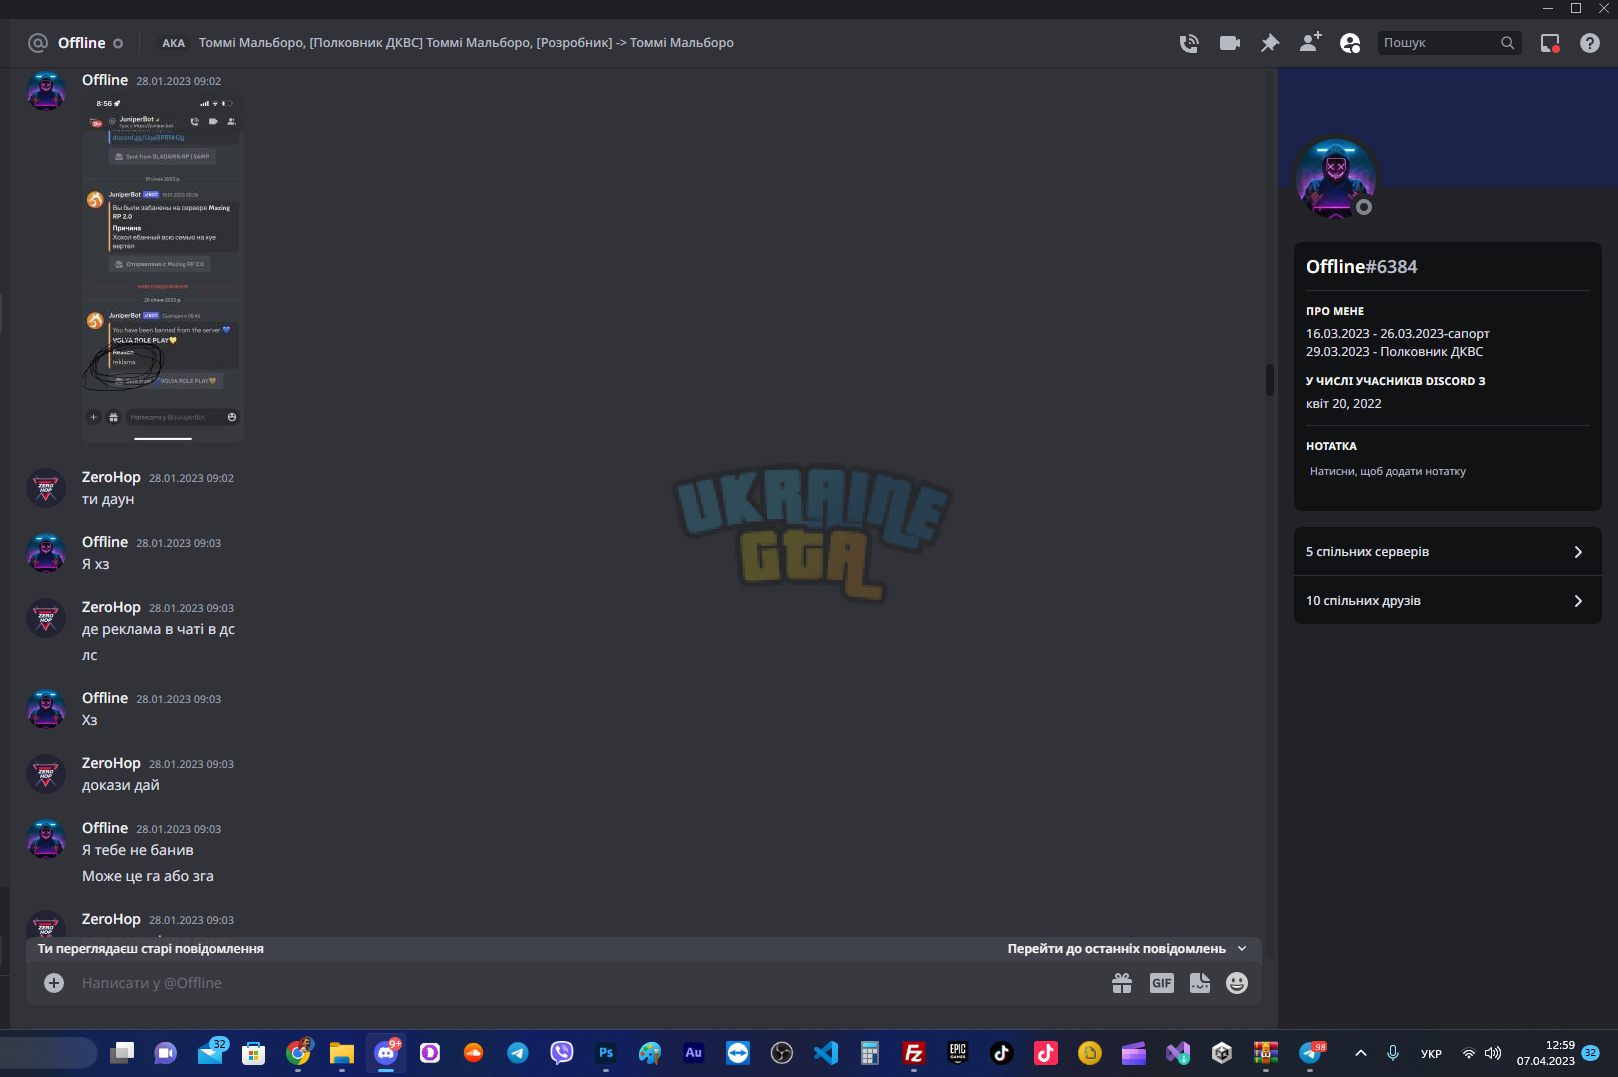Open the shared screenshot image attachment
Image resolution: width=1618 pixels, height=1077 pixels.
click(163, 268)
